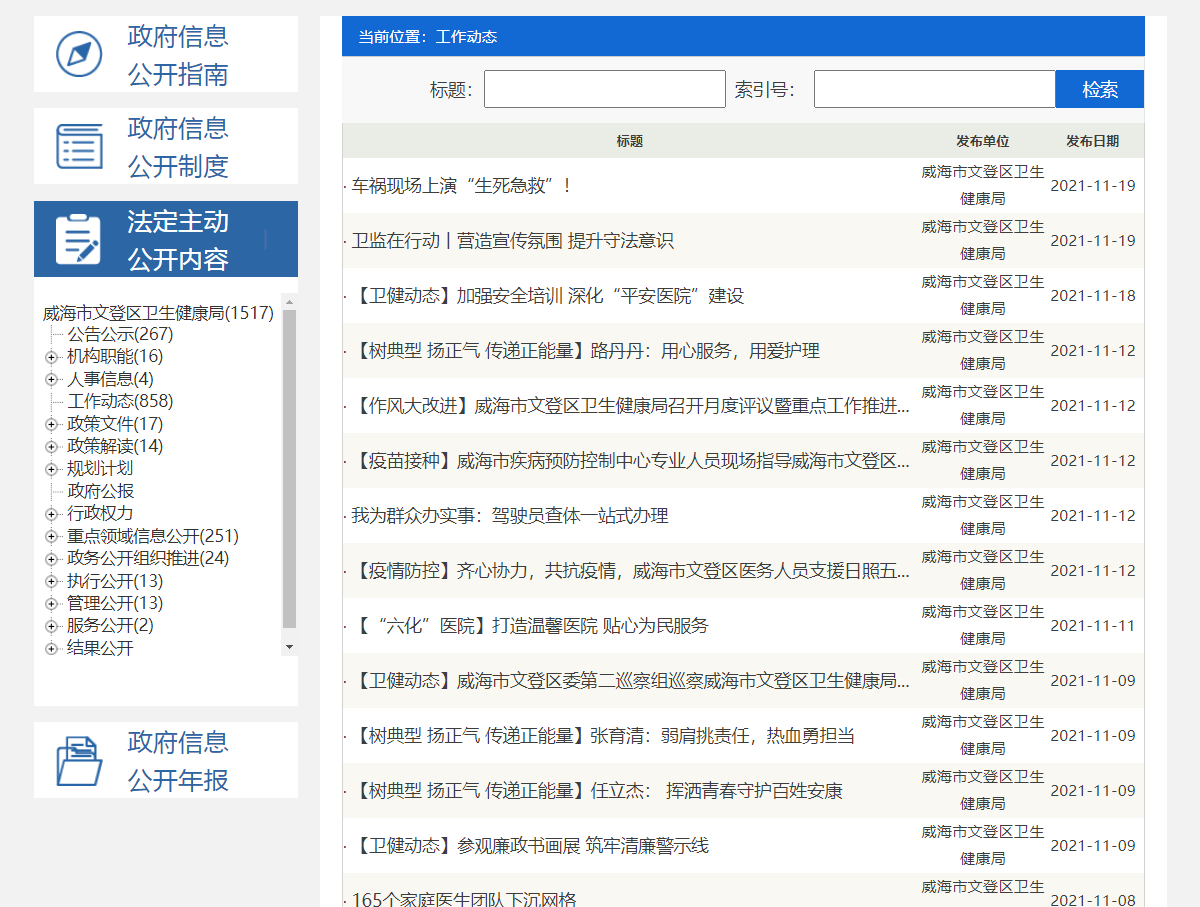
Task: Click date 2021-11-08 in the list
Action: (x=1093, y=899)
